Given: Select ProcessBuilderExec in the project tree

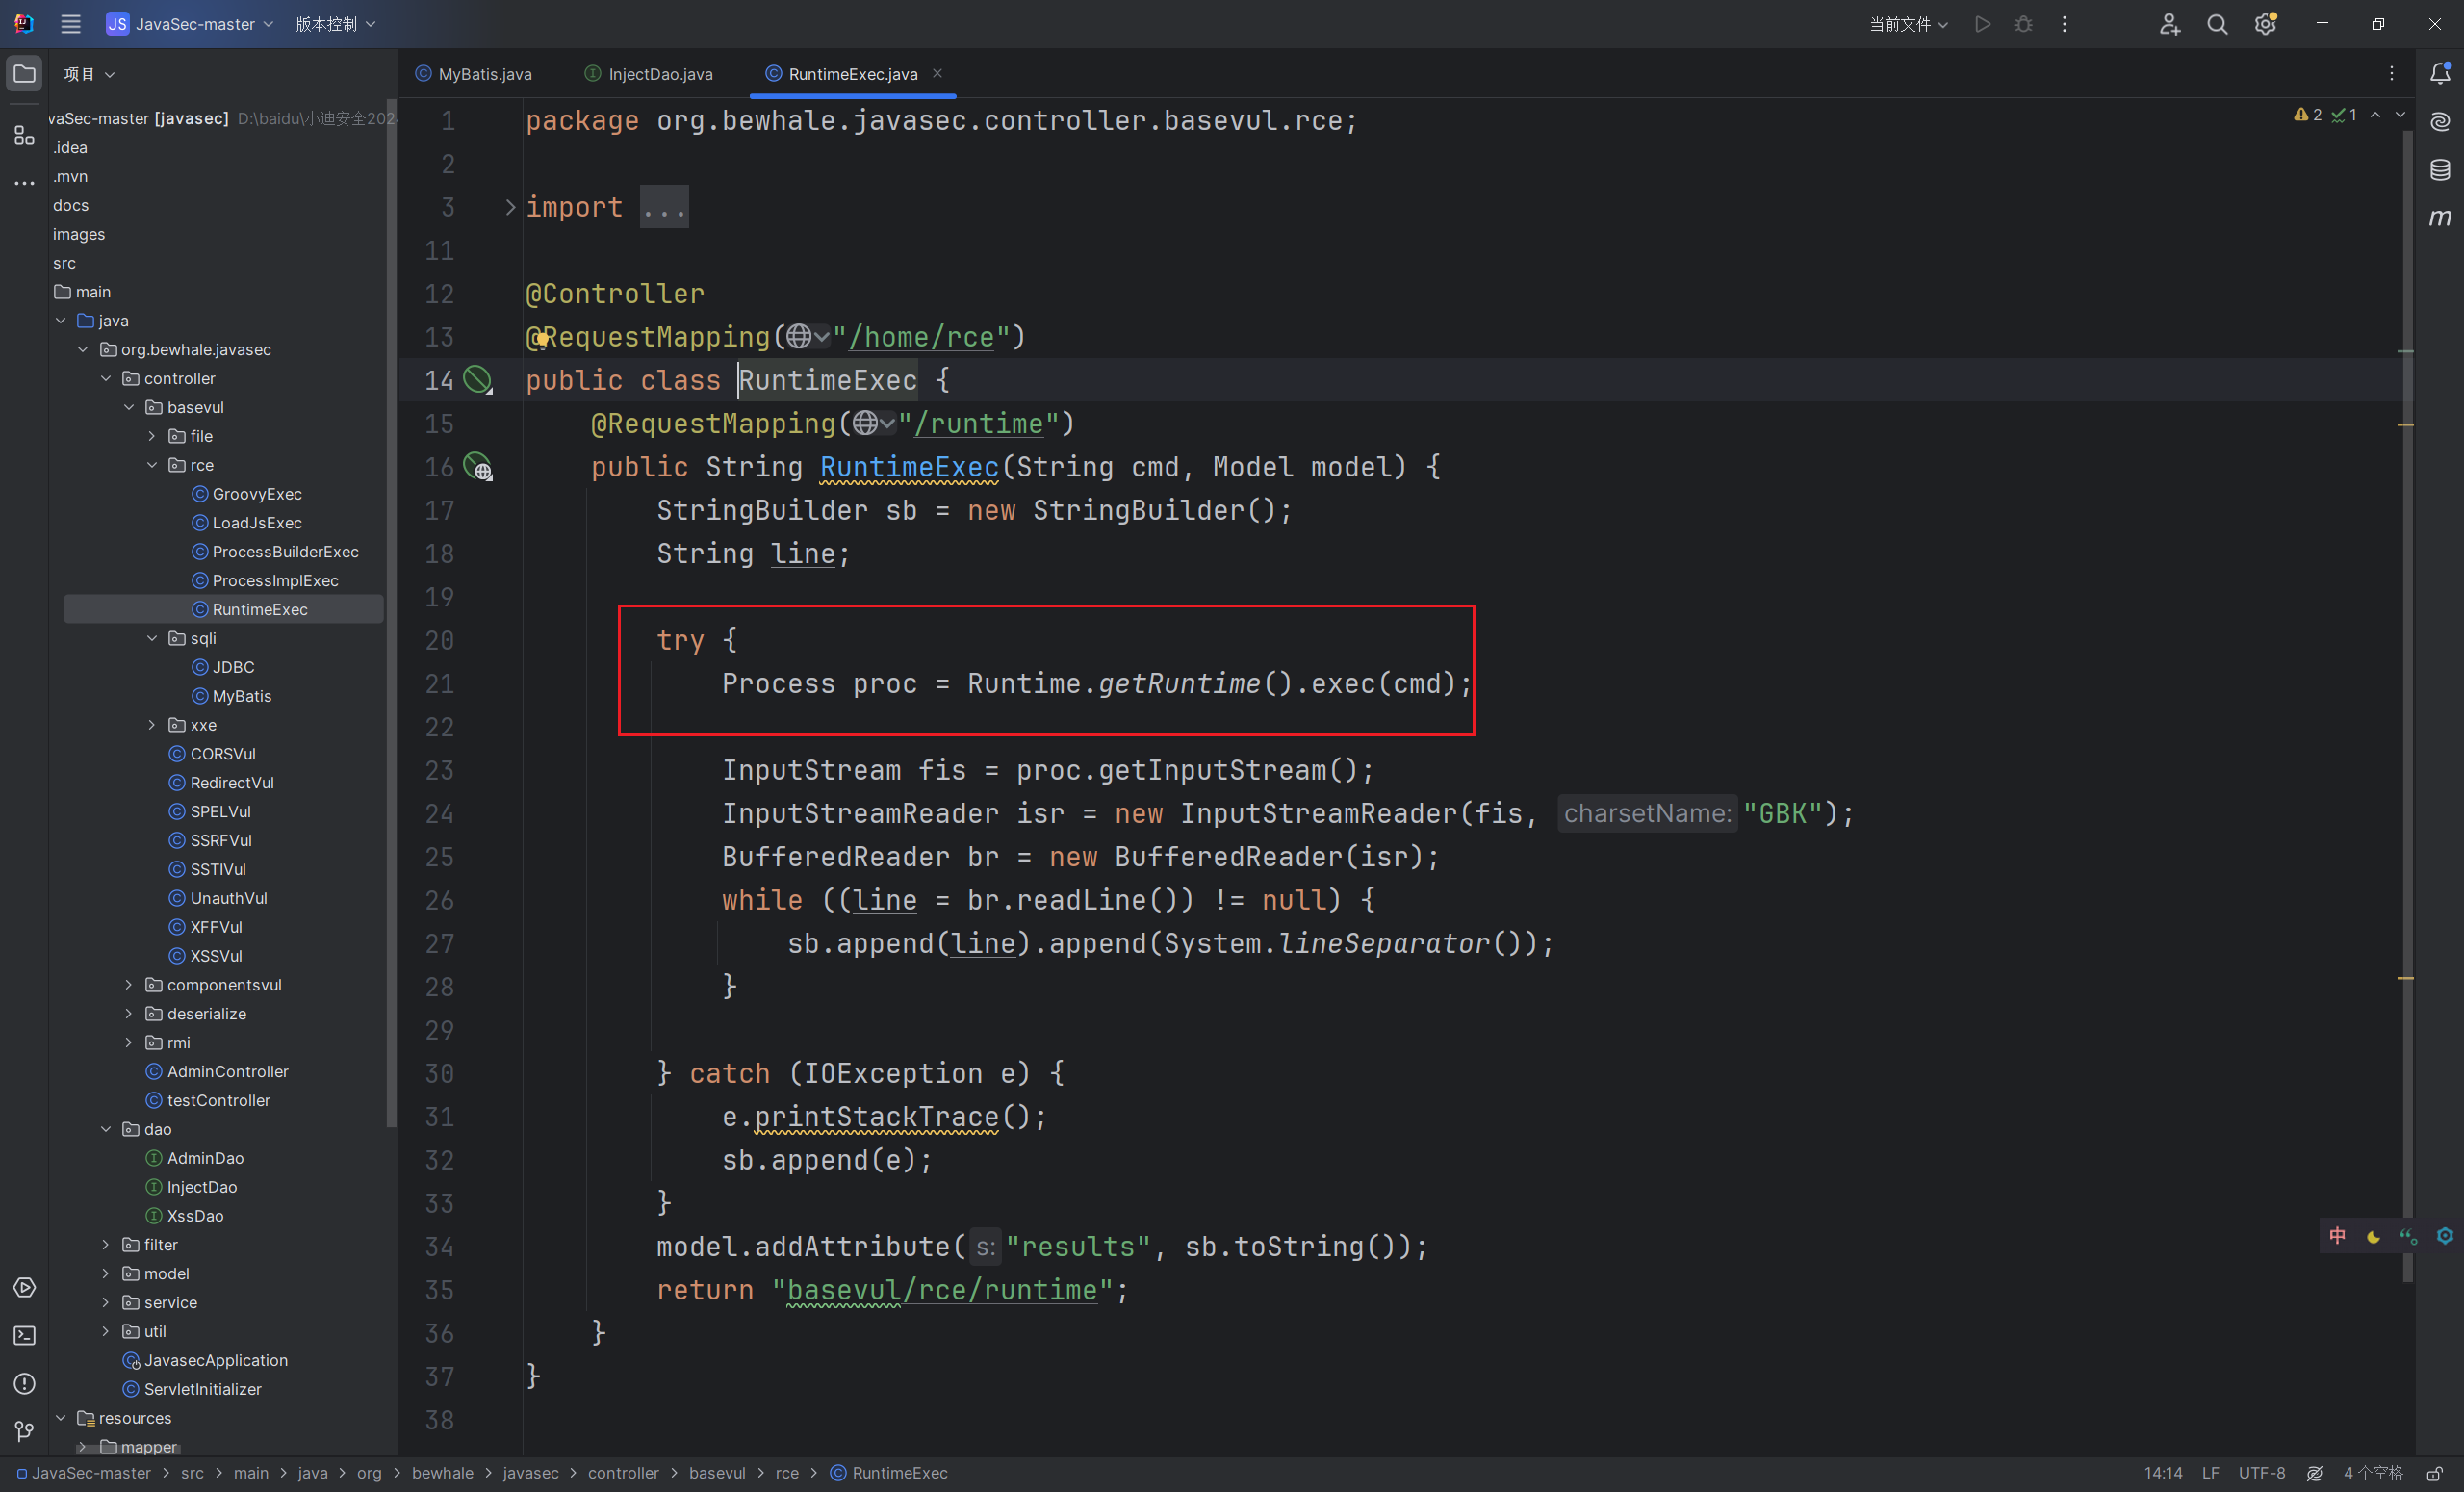Looking at the screenshot, I should coord(285,552).
